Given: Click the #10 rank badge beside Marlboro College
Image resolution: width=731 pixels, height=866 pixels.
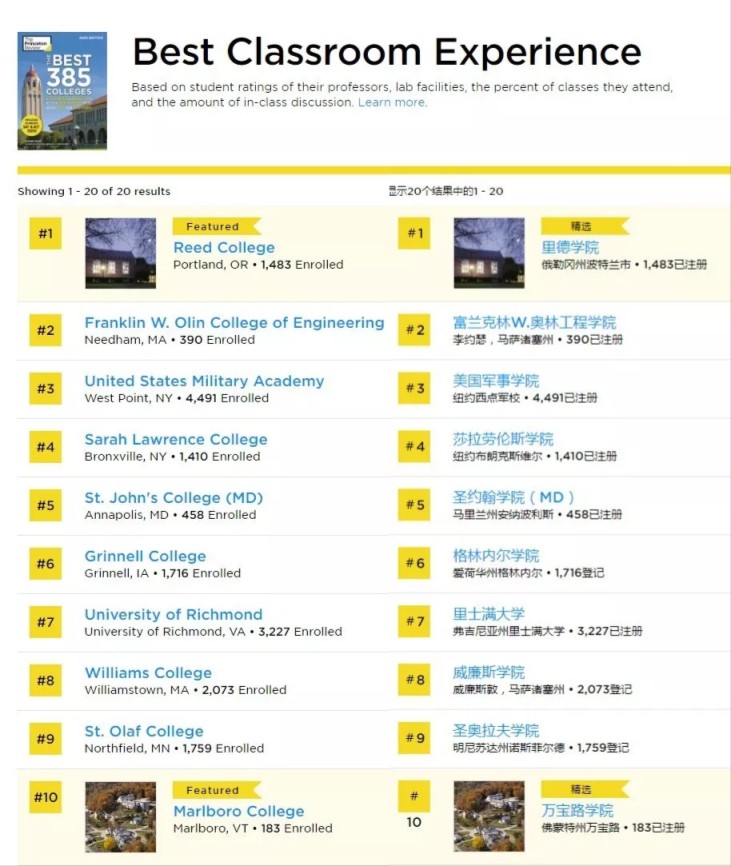Looking at the screenshot, I should tap(45, 798).
